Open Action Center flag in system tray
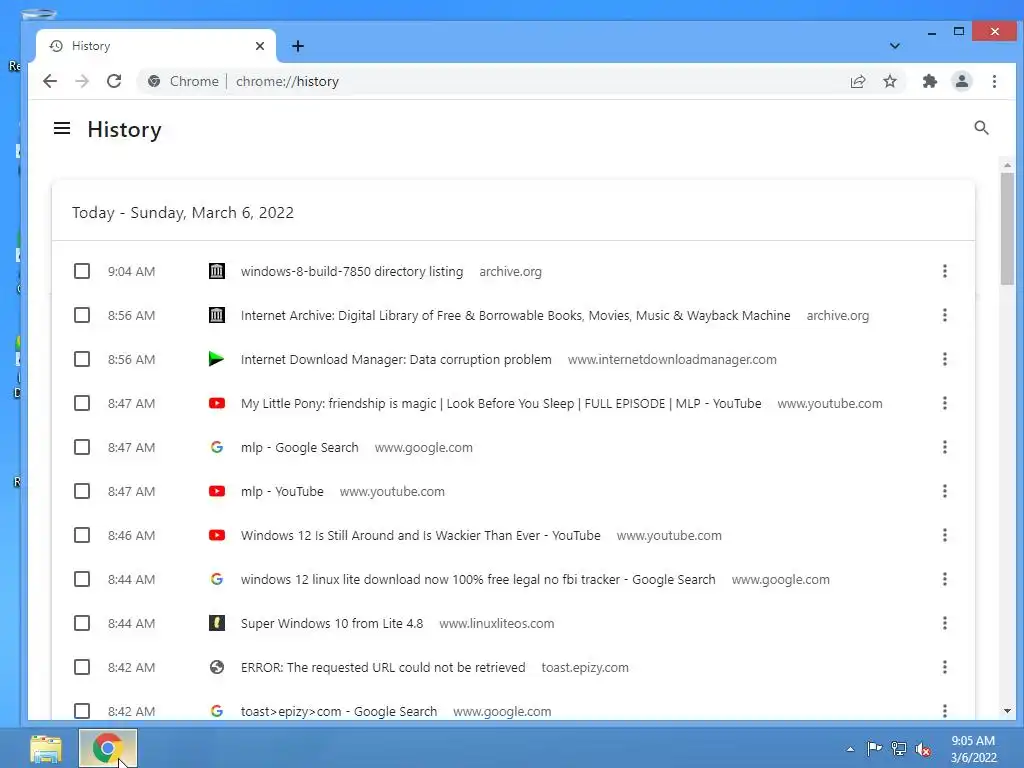 point(874,748)
